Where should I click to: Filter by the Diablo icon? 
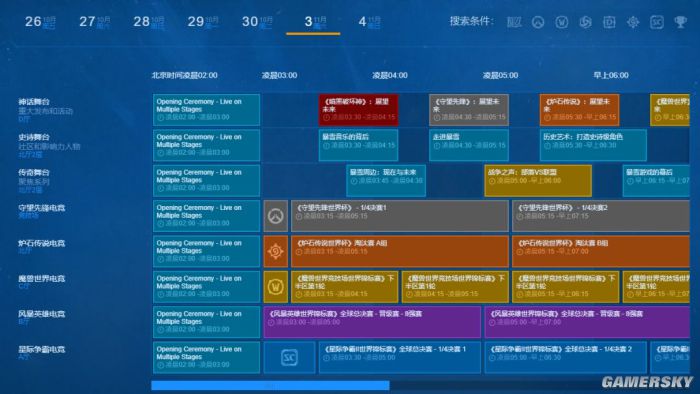[609, 22]
